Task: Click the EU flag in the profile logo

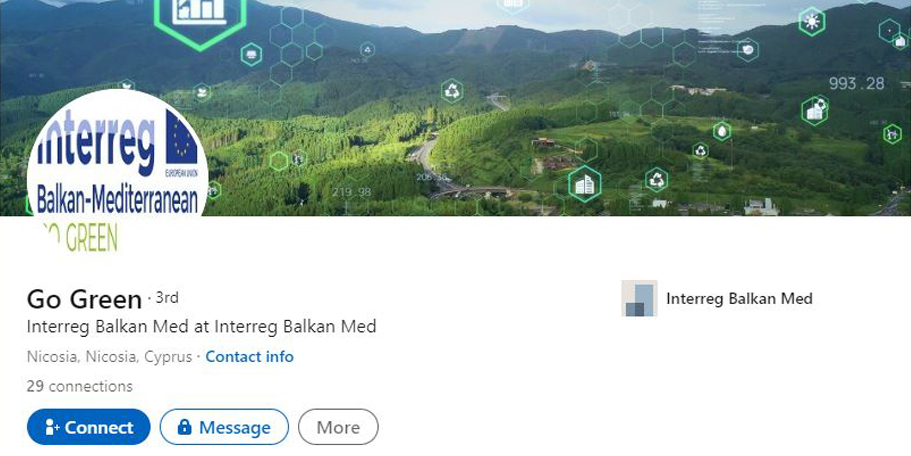Action: pyautogui.click(x=181, y=138)
